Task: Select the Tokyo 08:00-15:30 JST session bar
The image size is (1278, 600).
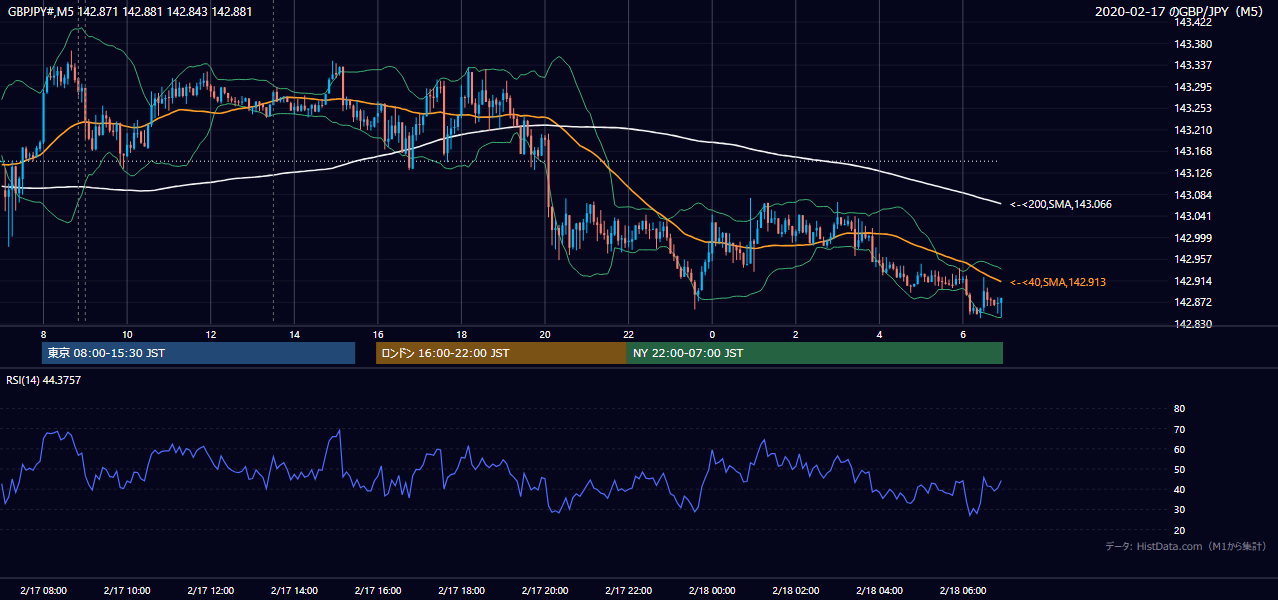Action: (x=198, y=353)
